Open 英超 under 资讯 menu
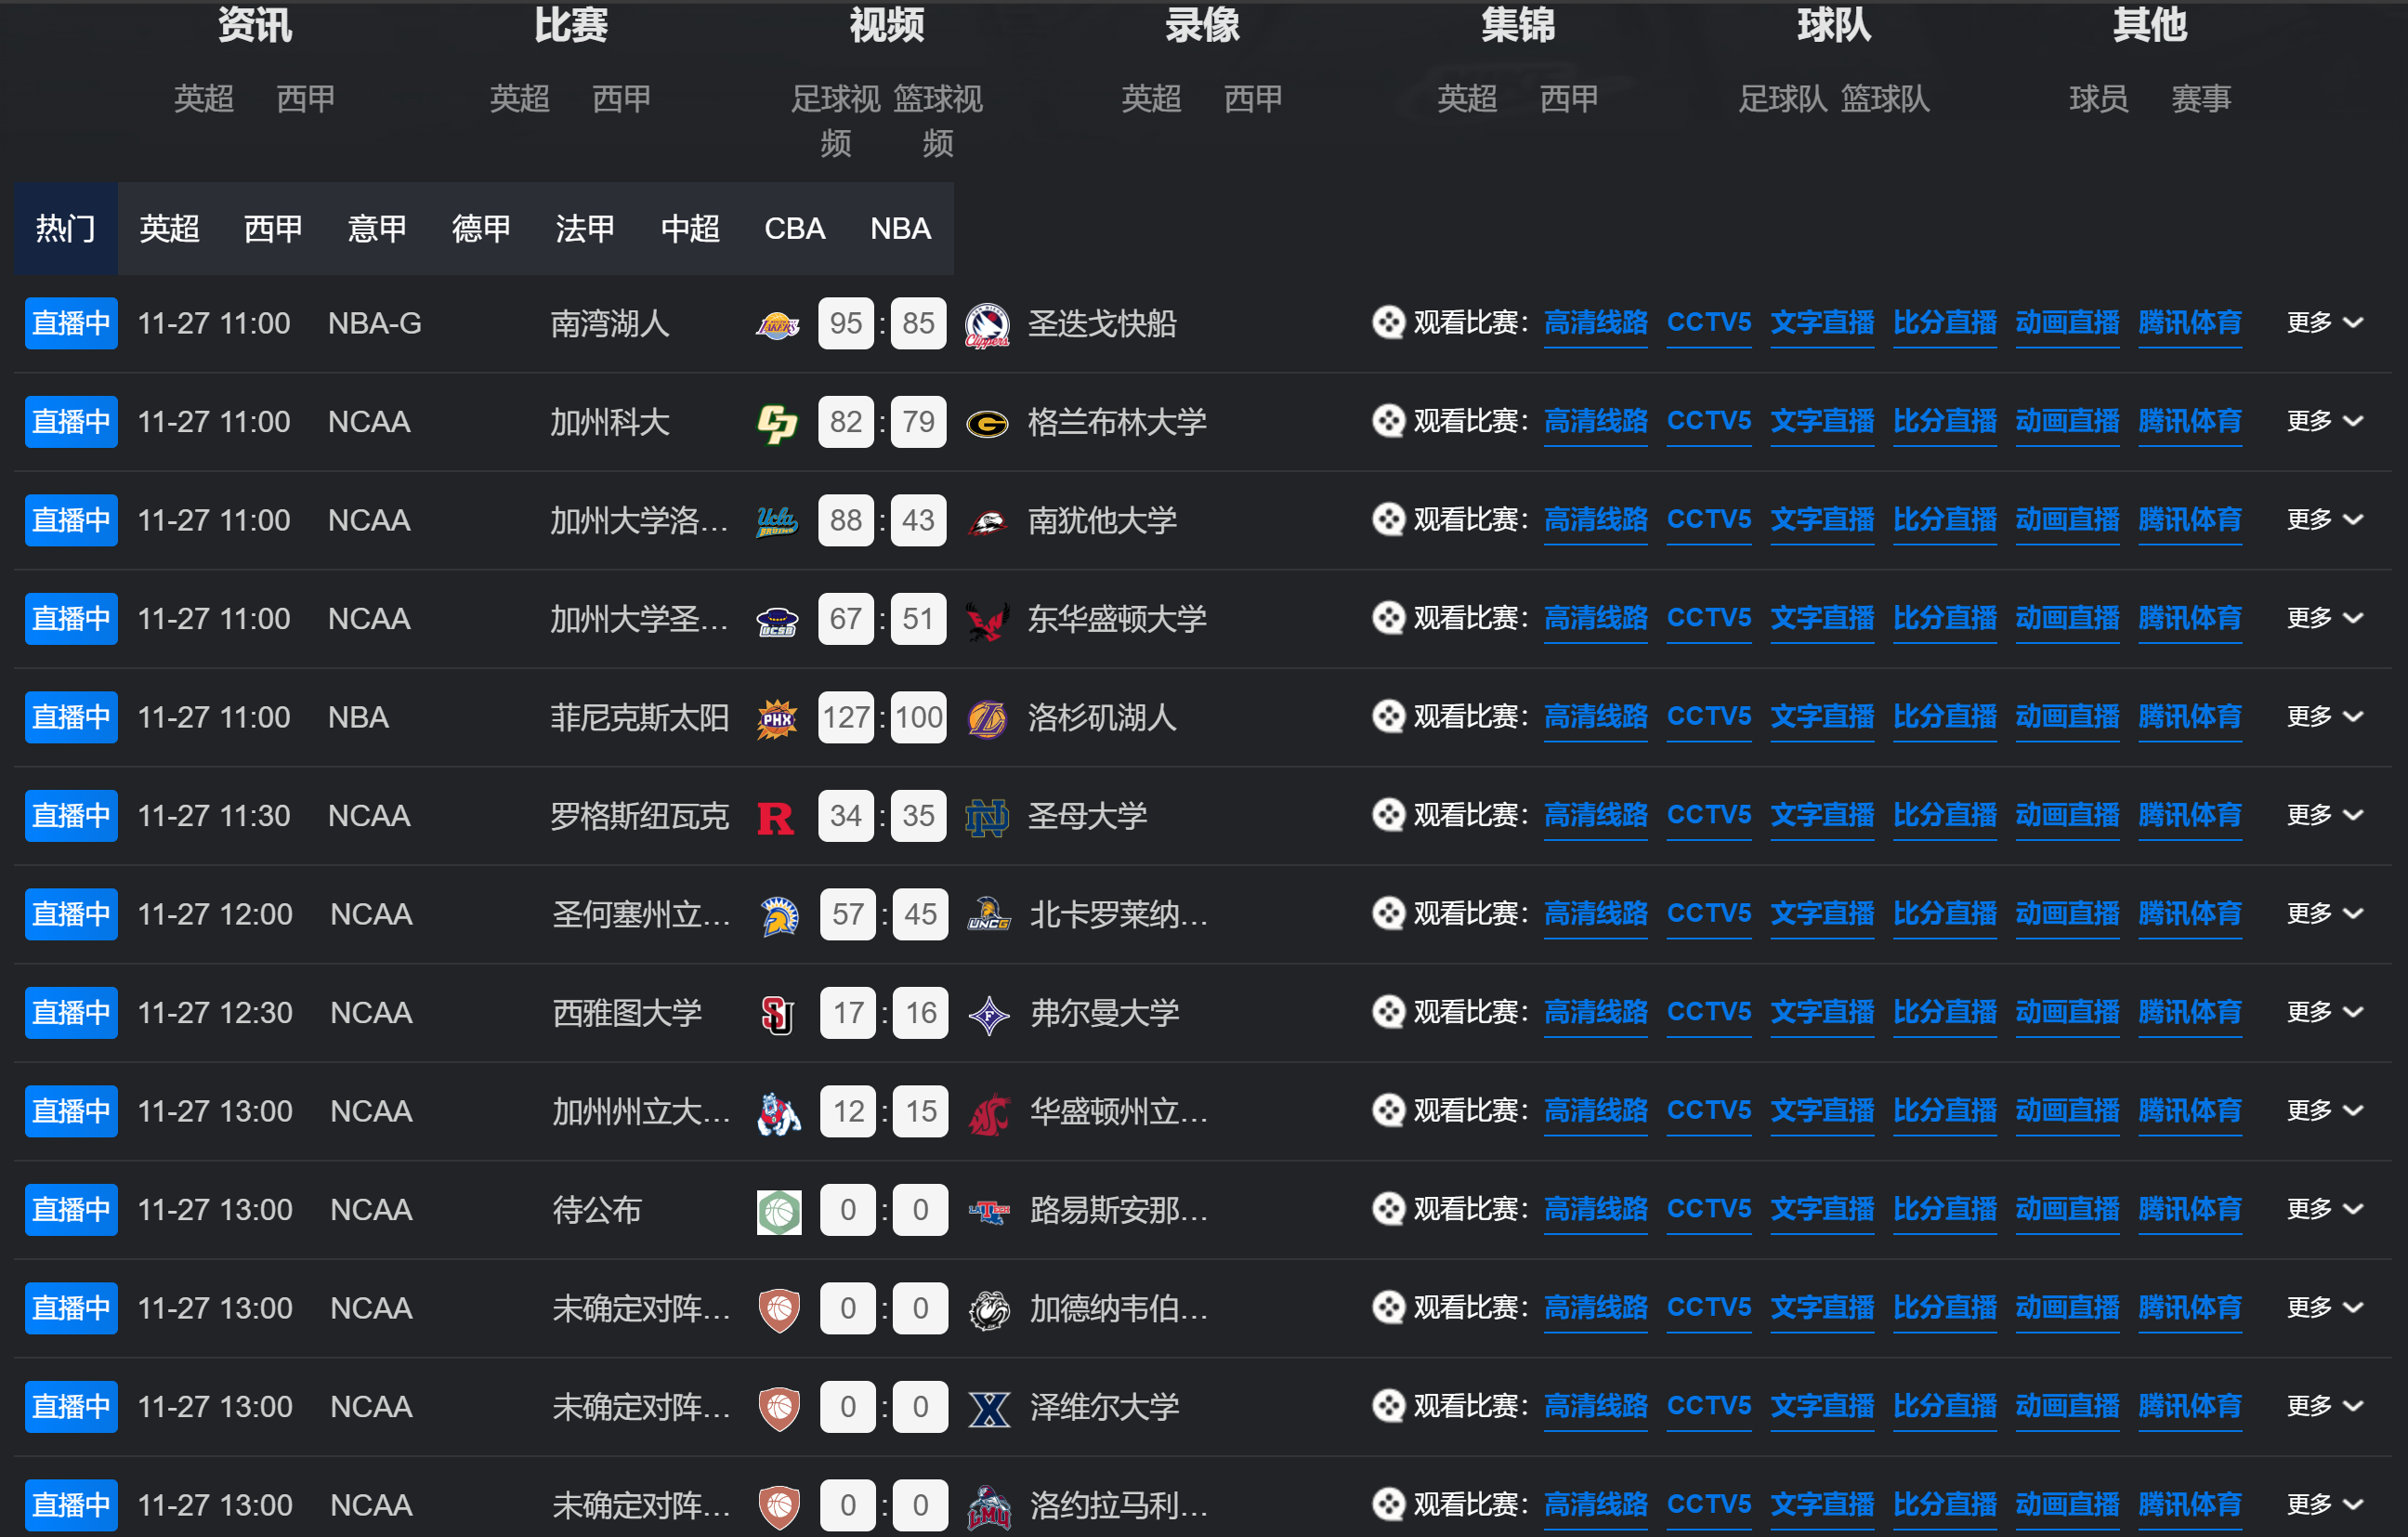2408x1537 pixels. point(204,99)
